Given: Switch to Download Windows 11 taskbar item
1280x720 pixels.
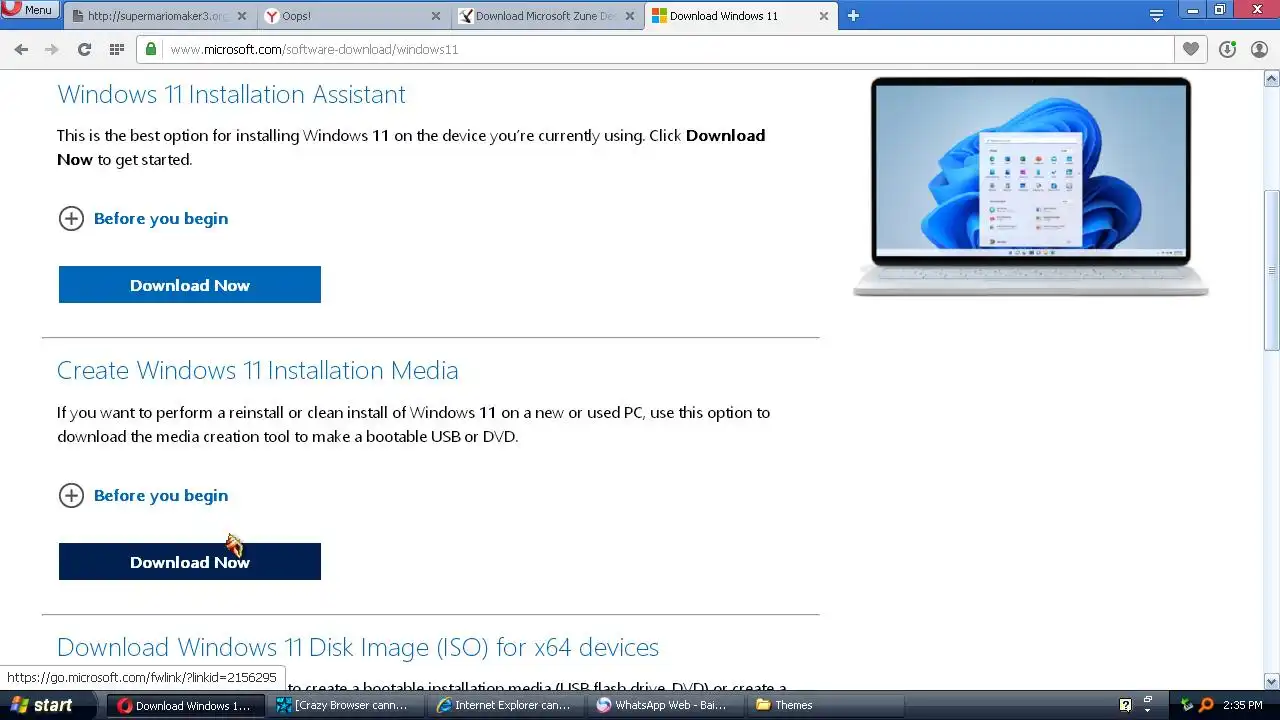Looking at the screenshot, I should pos(186,705).
